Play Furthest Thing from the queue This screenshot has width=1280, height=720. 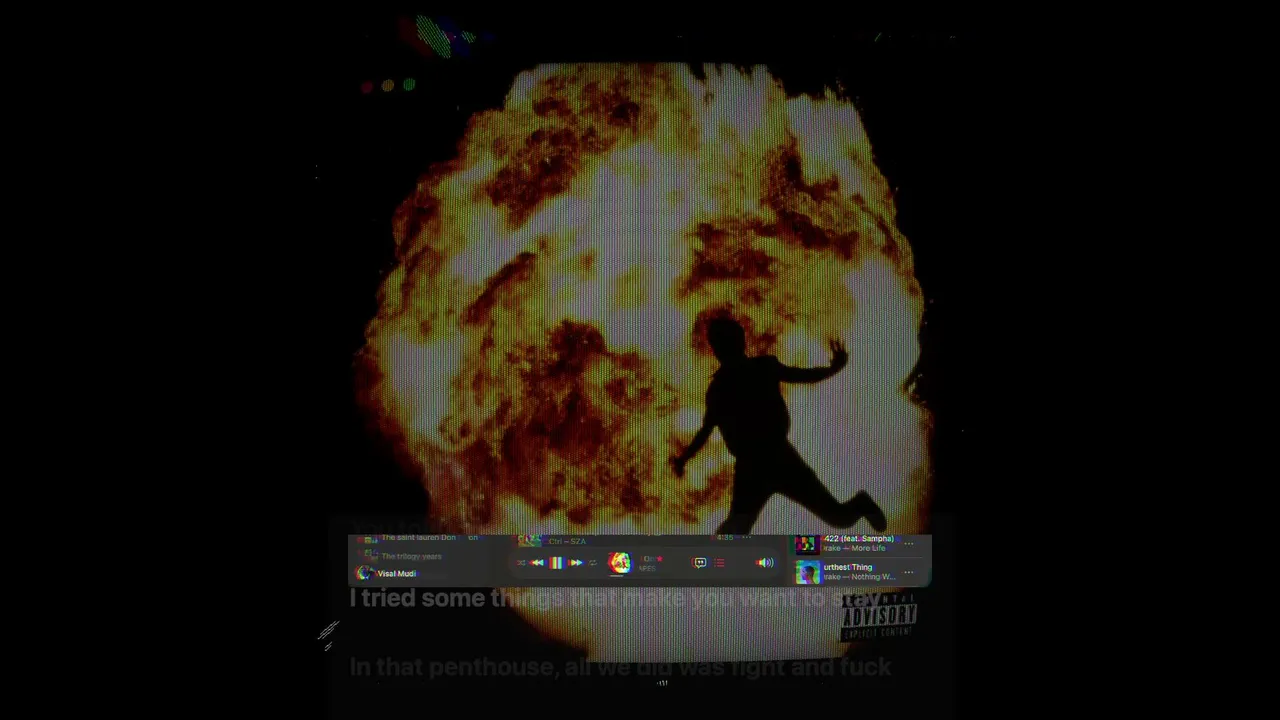click(x=862, y=572)
